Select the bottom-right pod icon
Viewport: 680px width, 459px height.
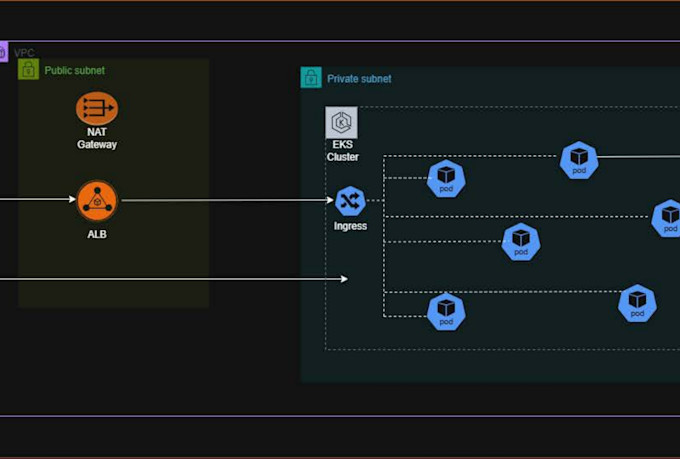(x=637, y=303)
